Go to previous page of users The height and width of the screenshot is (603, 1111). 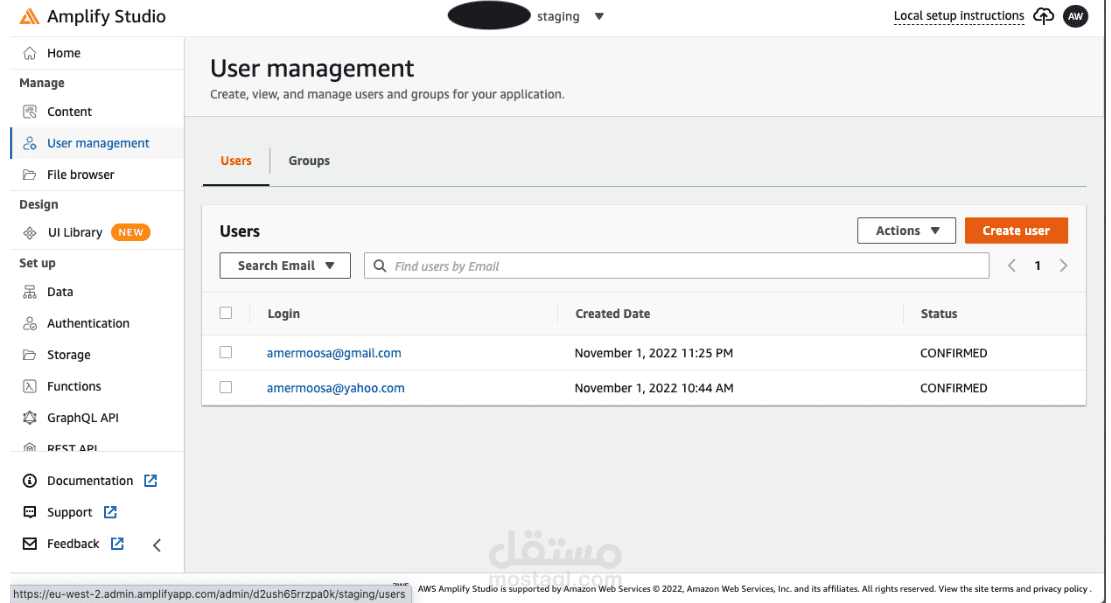pos(1012,266)
